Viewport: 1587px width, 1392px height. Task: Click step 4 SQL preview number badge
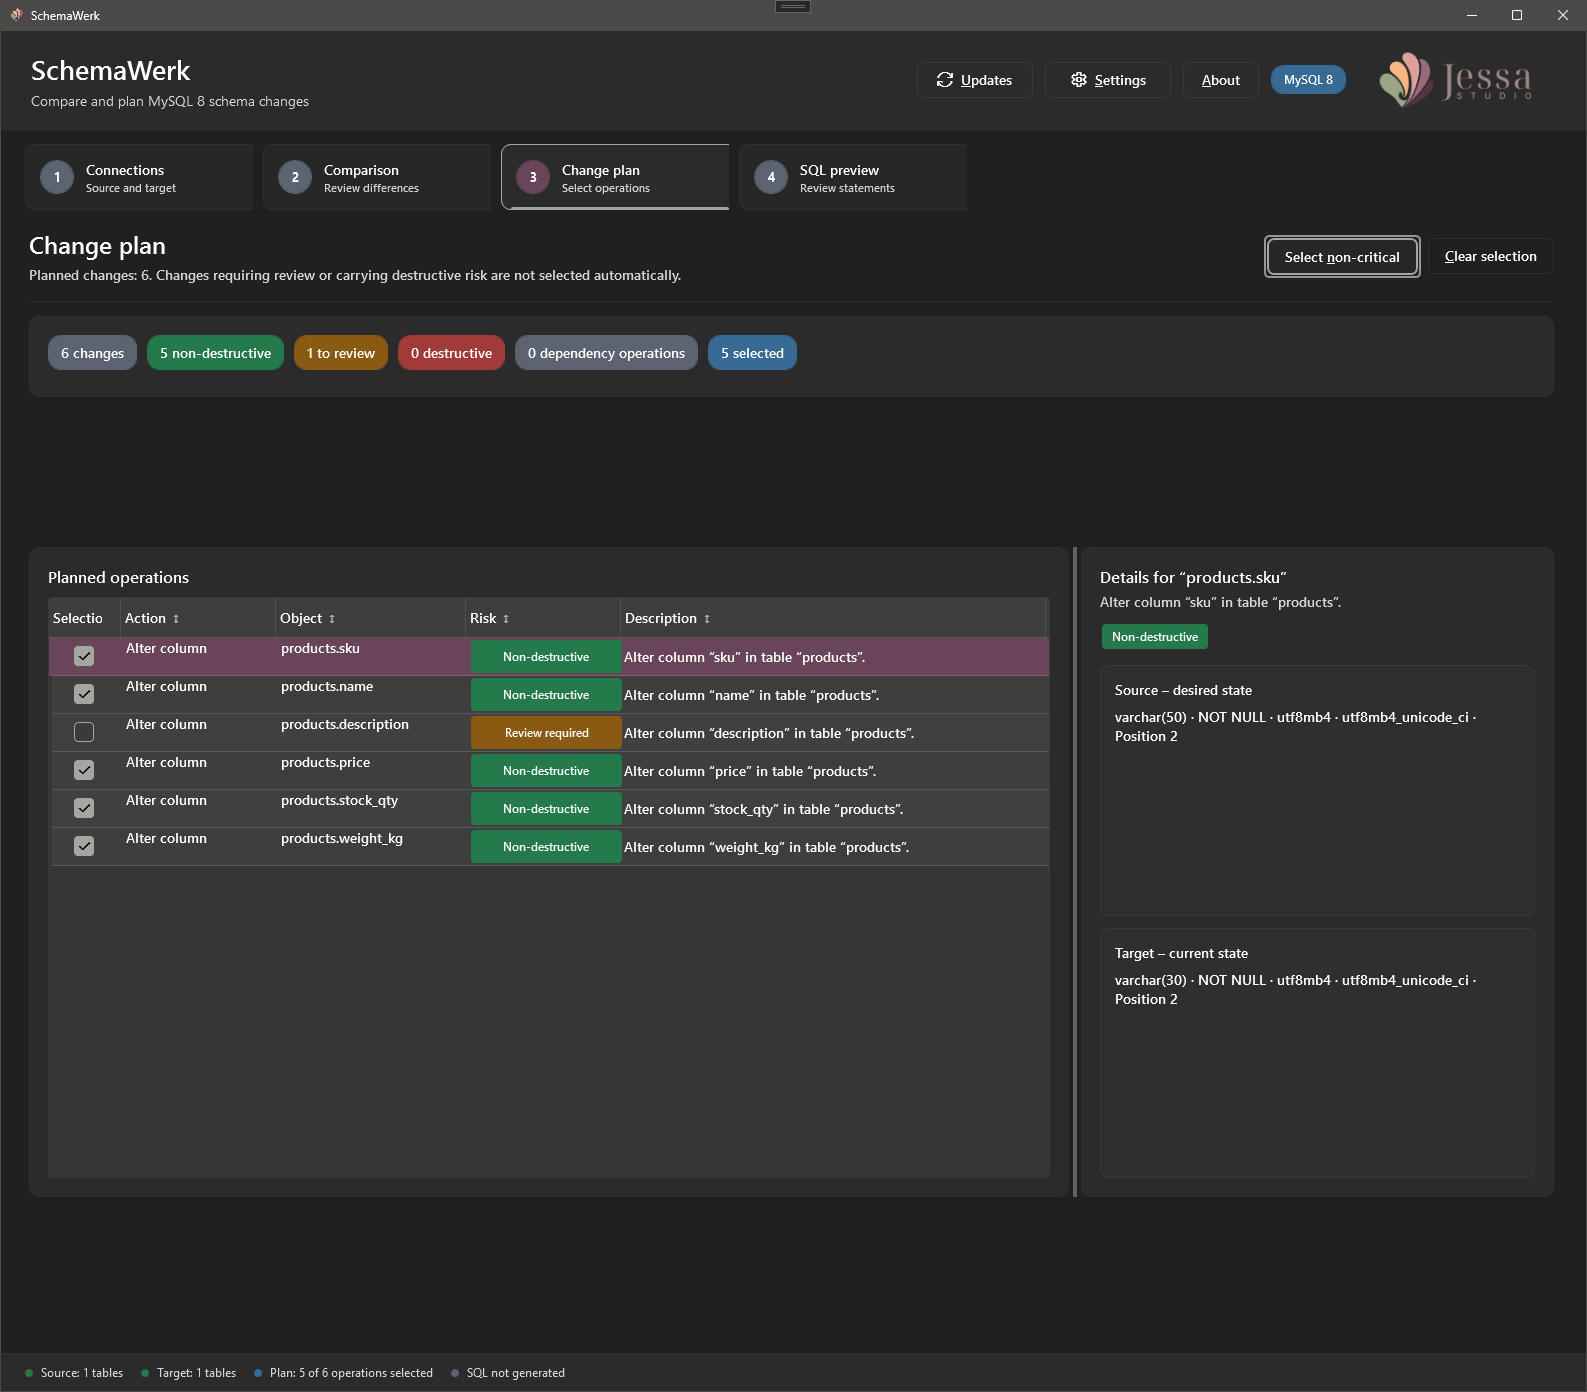coord(771,177)
